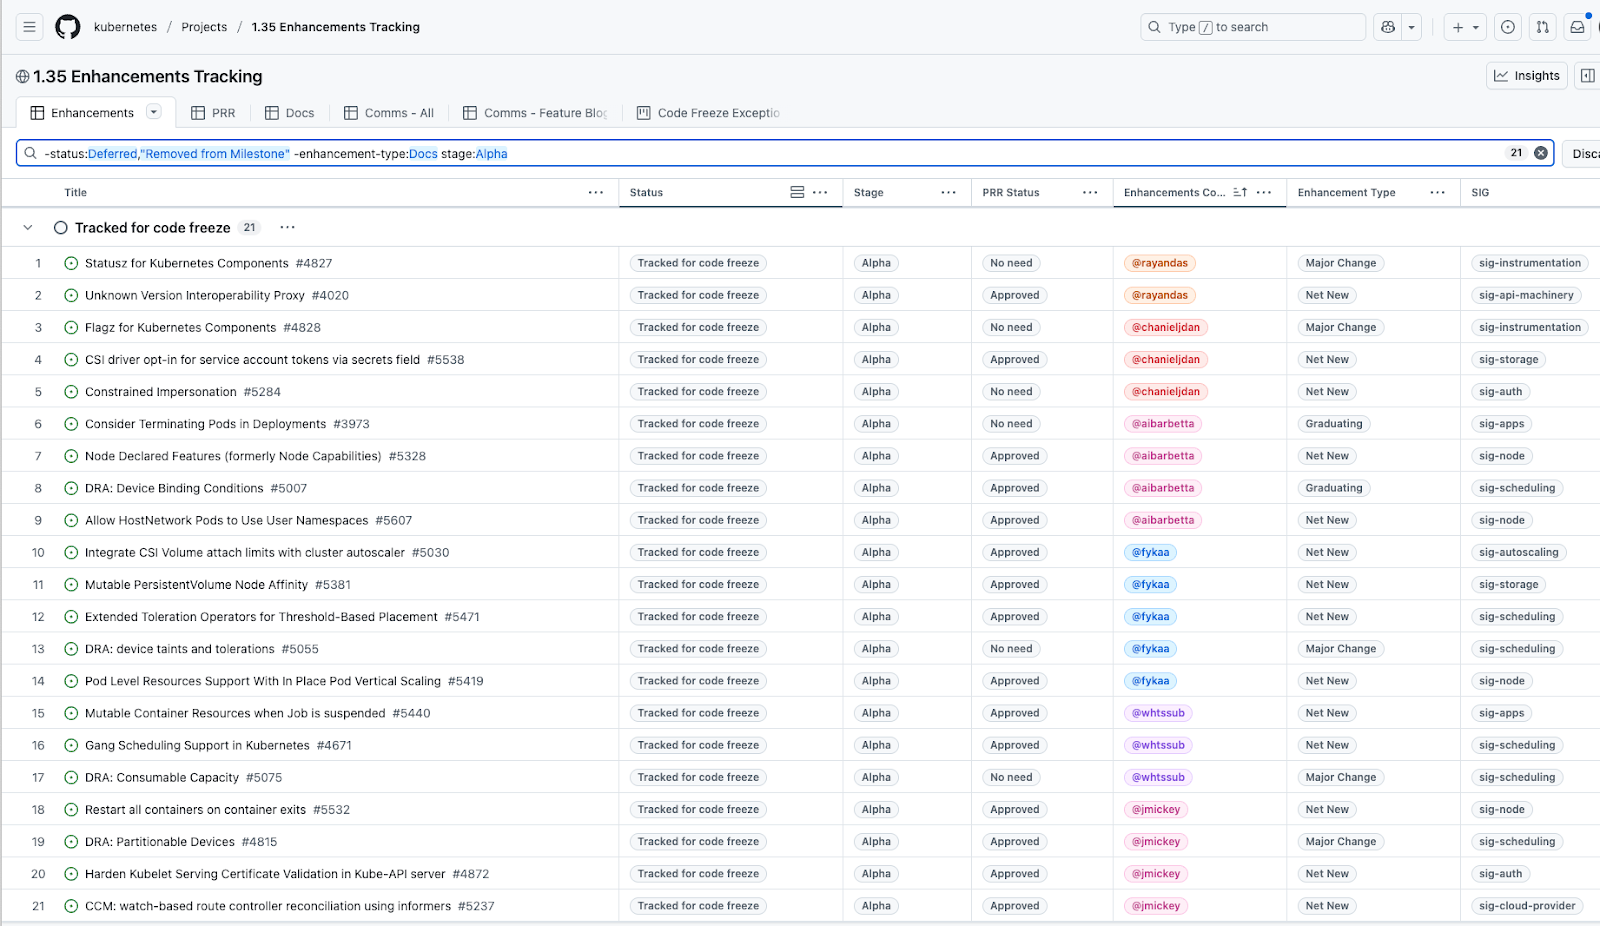The width and height of the screenshot is (1600, 926).
Task: Click the open issue icon for Constrained Impersonation
Action: (x=71, y=392)
